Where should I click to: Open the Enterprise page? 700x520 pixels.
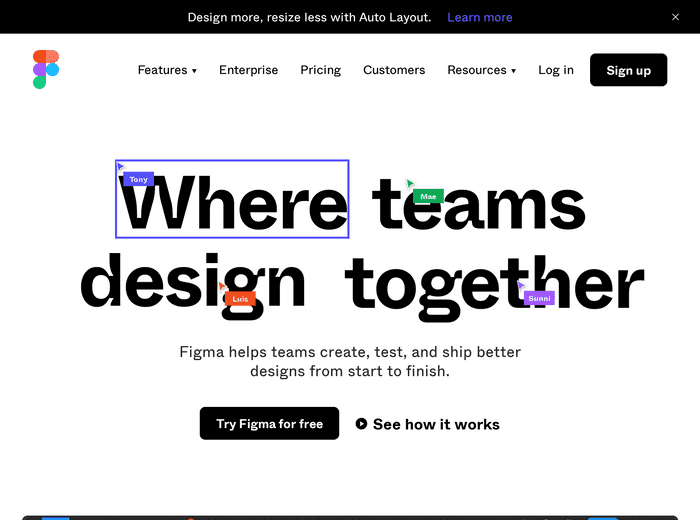(x=249, y=70)
